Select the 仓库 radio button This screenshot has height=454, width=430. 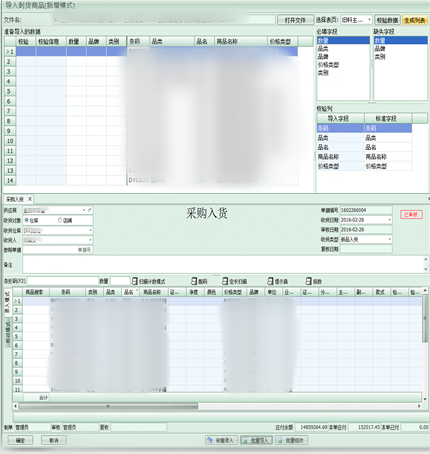click(x=27, y=220)
